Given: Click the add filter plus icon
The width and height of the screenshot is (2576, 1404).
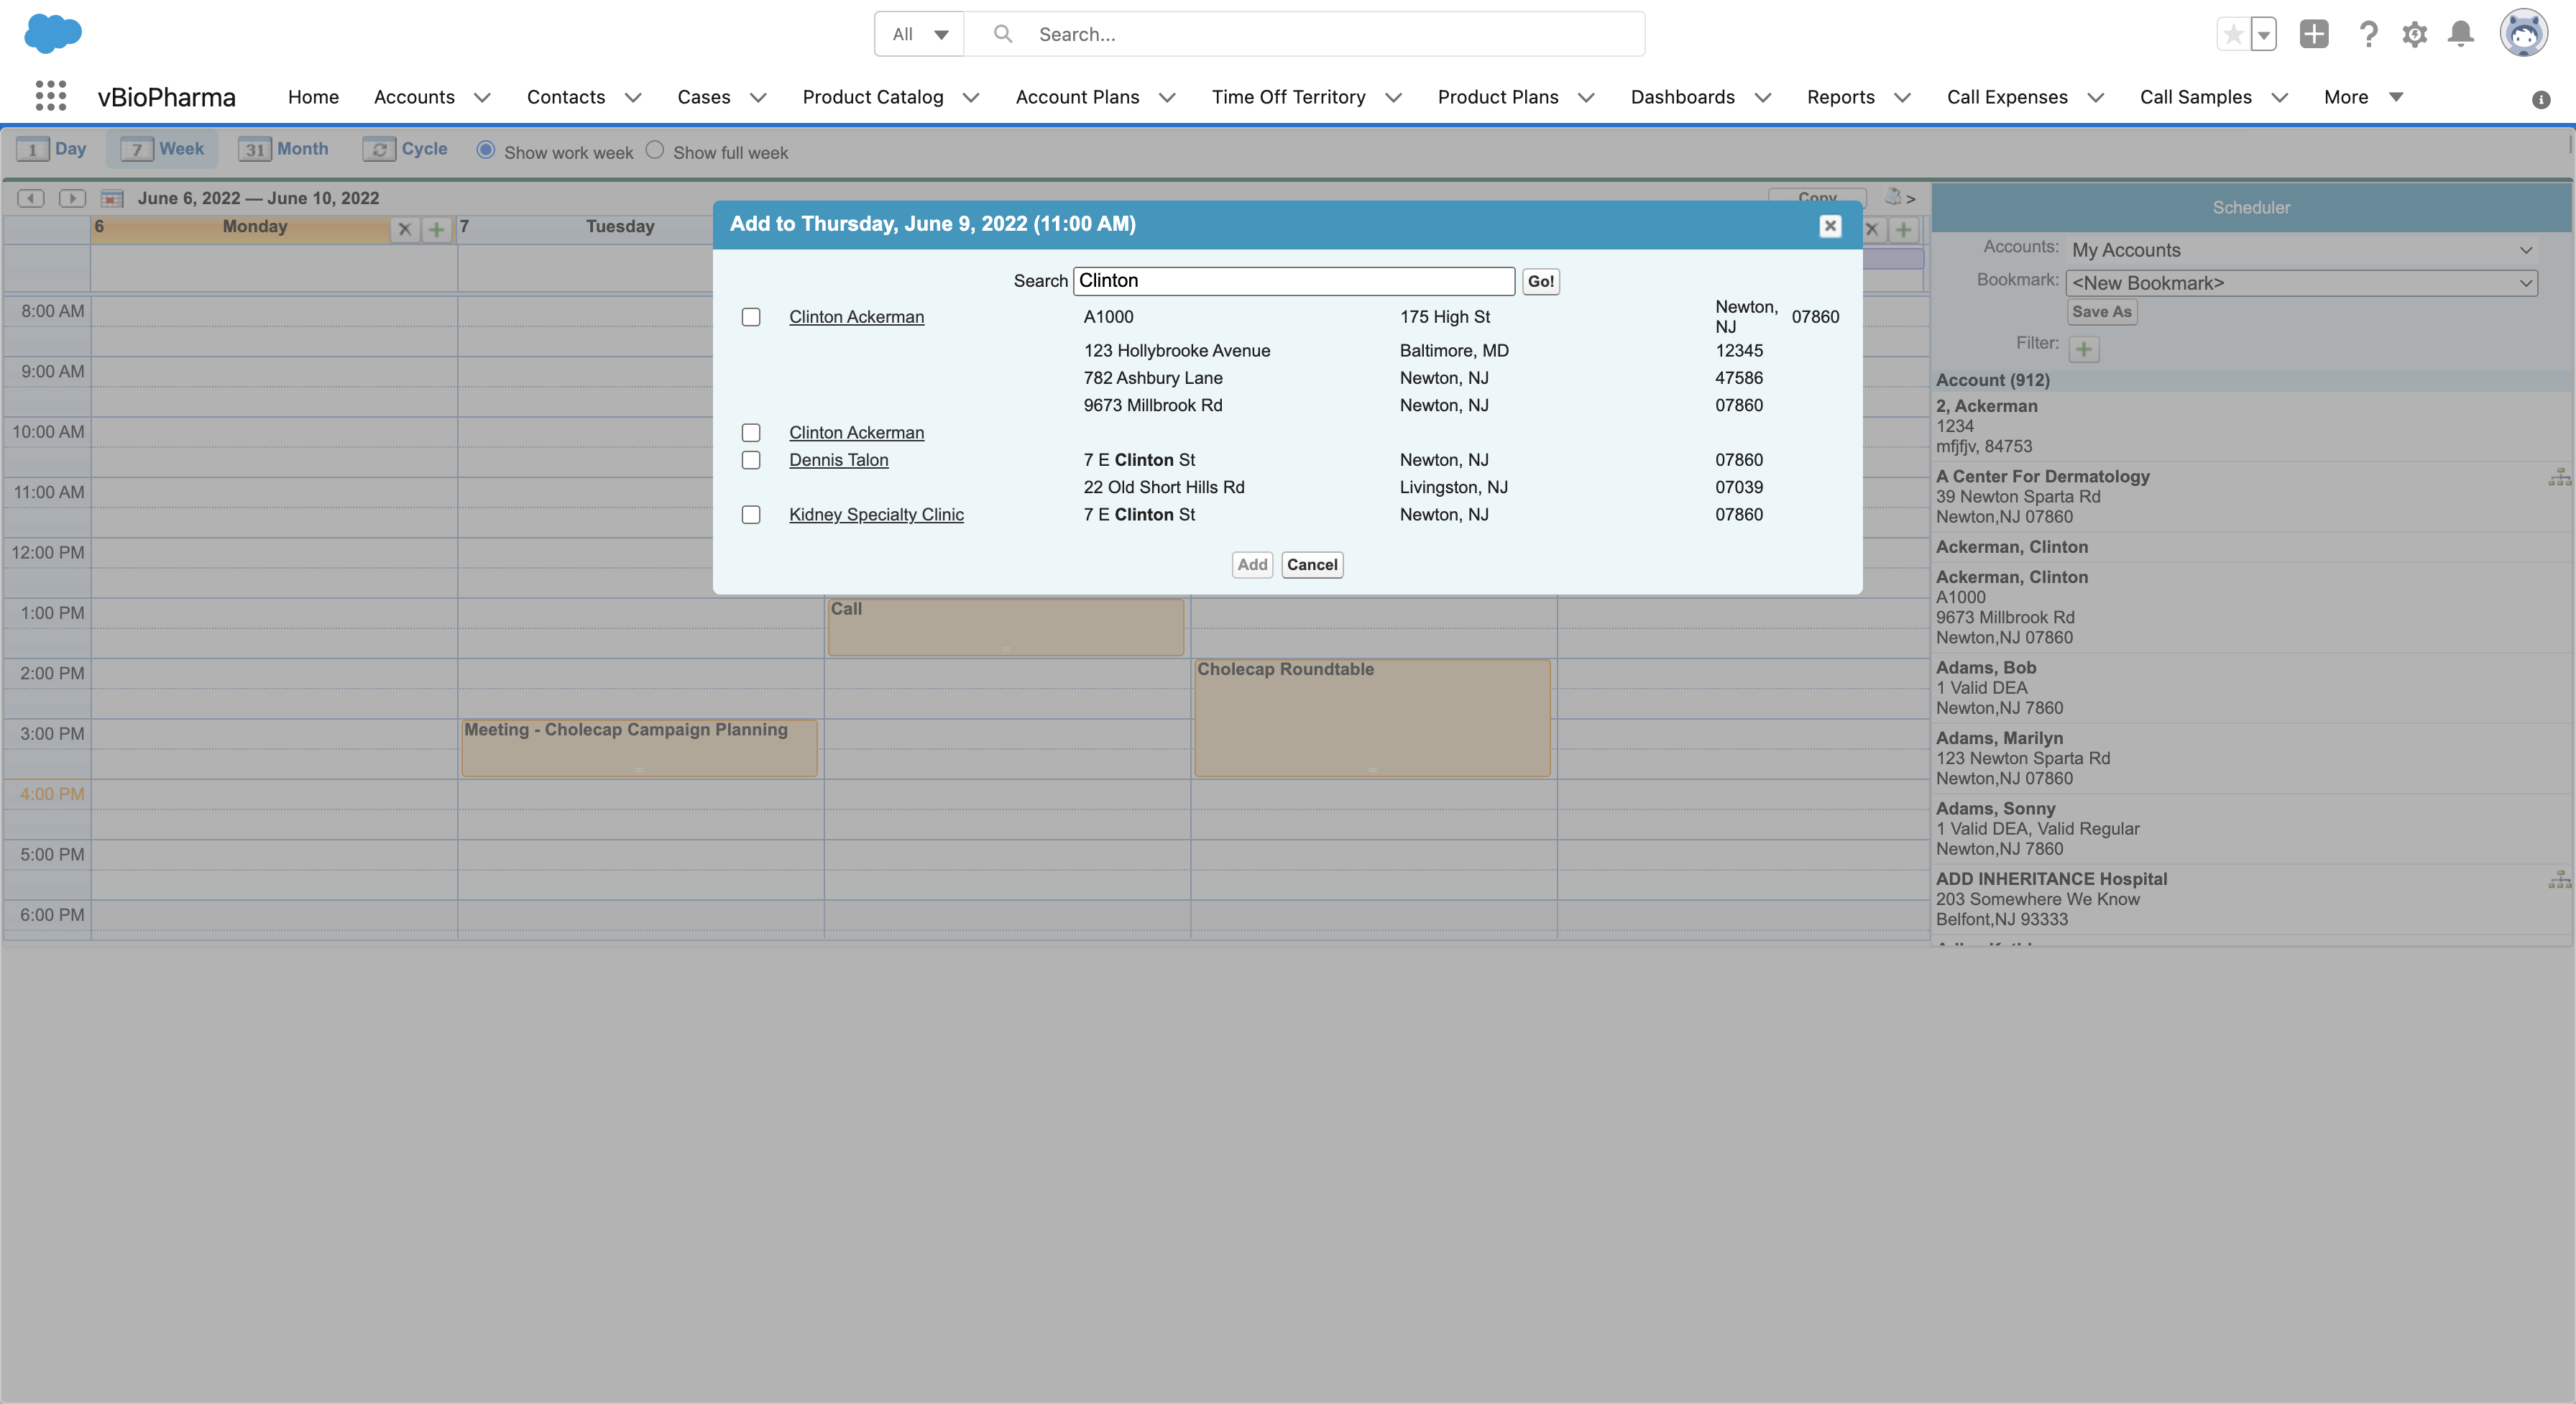Looking at the screenshot, I should (2084, 349).
